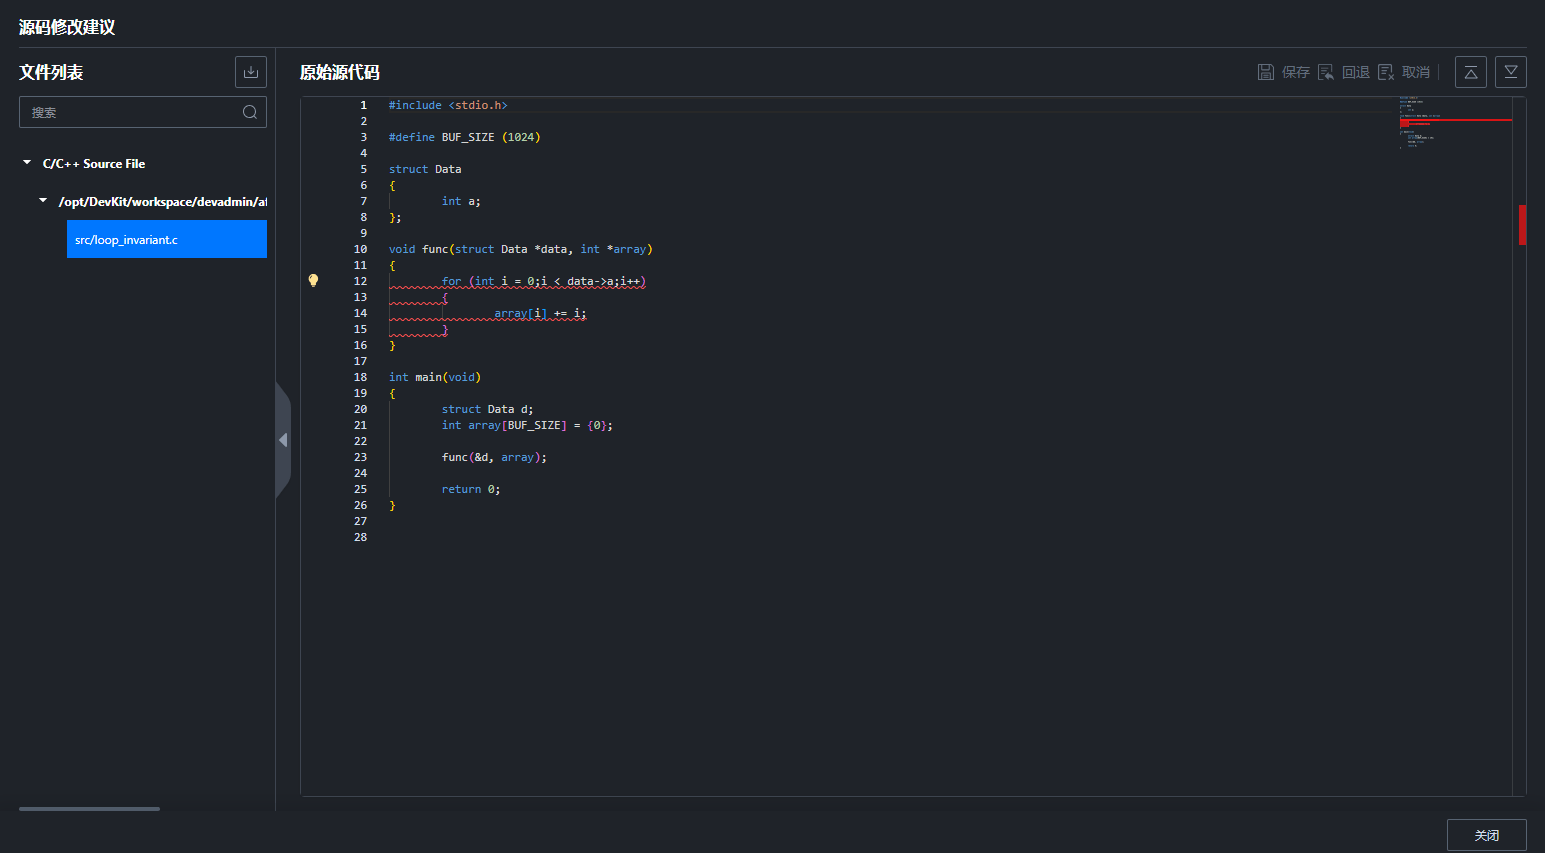Viewport: 1545px width, 853px height.
Task: Select file src/loop_invariant.c
Action: [x=167, y=239]
